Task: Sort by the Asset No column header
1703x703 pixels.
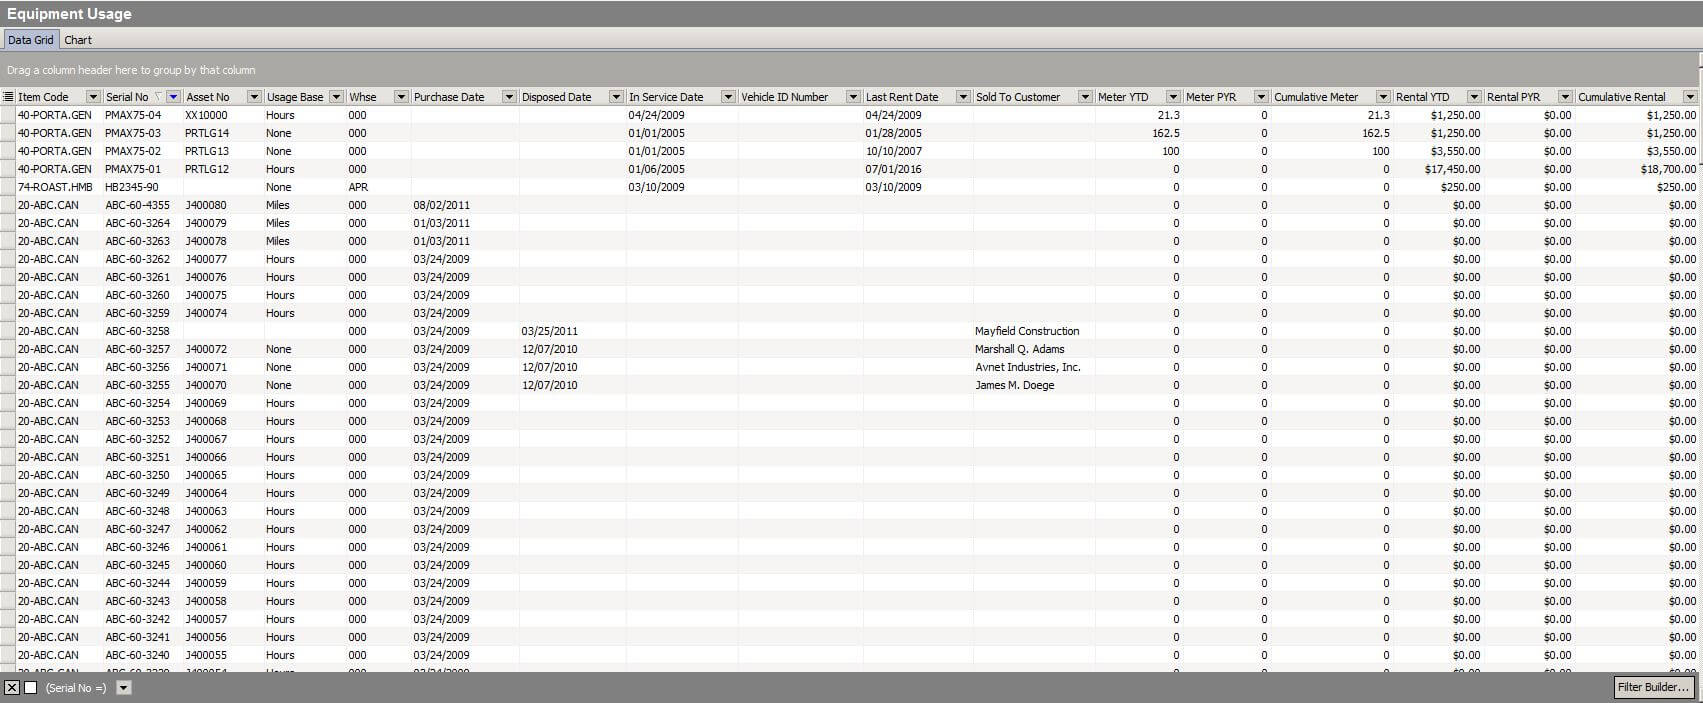Action: click(208, 97)
